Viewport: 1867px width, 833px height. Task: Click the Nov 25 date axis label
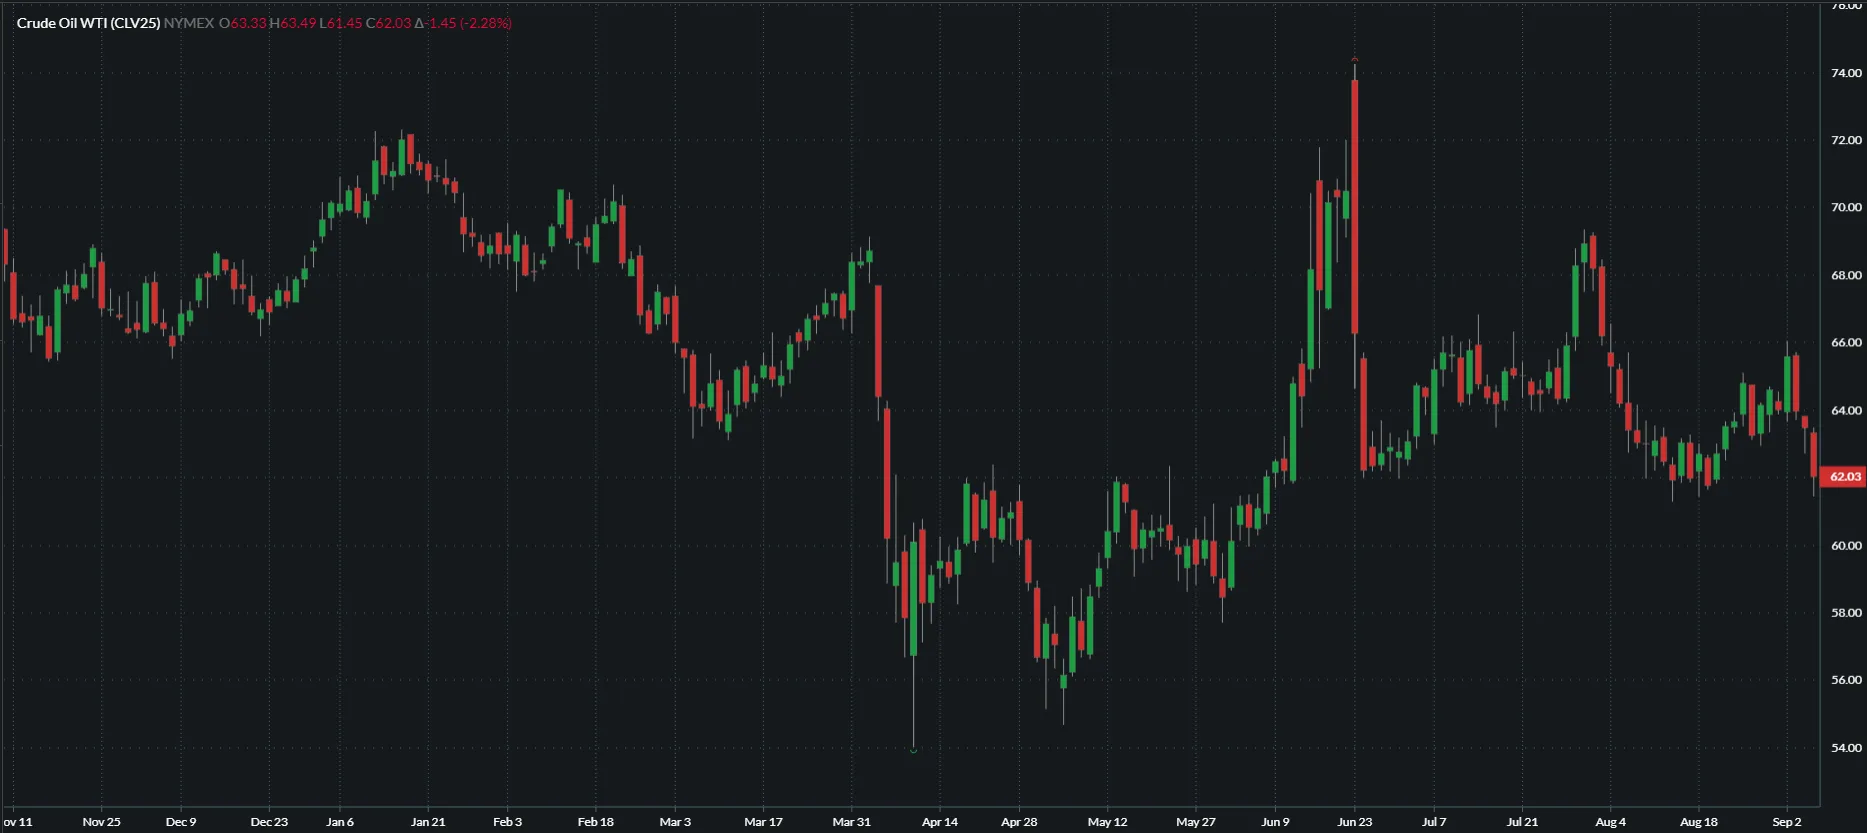coord(101,822)
